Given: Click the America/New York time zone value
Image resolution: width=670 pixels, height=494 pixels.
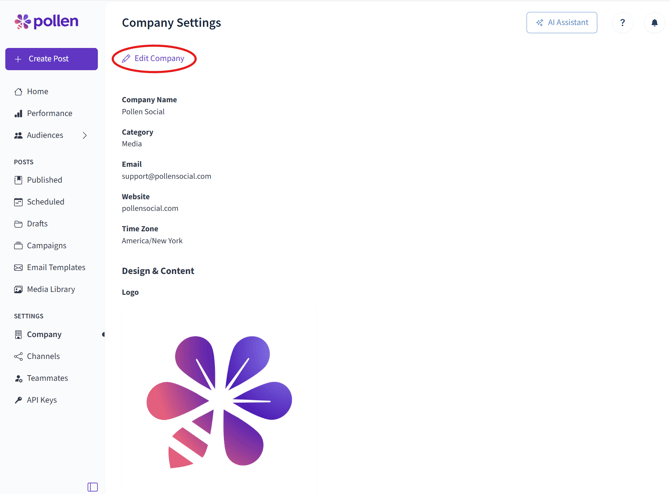Looking at the screenshot, I should tap(152, 241).
